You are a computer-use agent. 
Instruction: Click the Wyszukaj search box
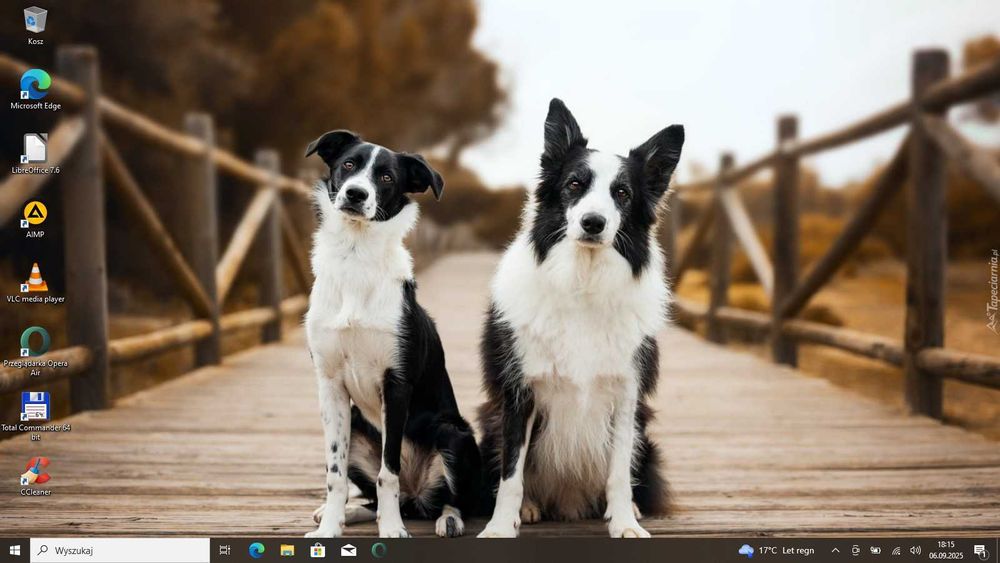tap(120, 550)
